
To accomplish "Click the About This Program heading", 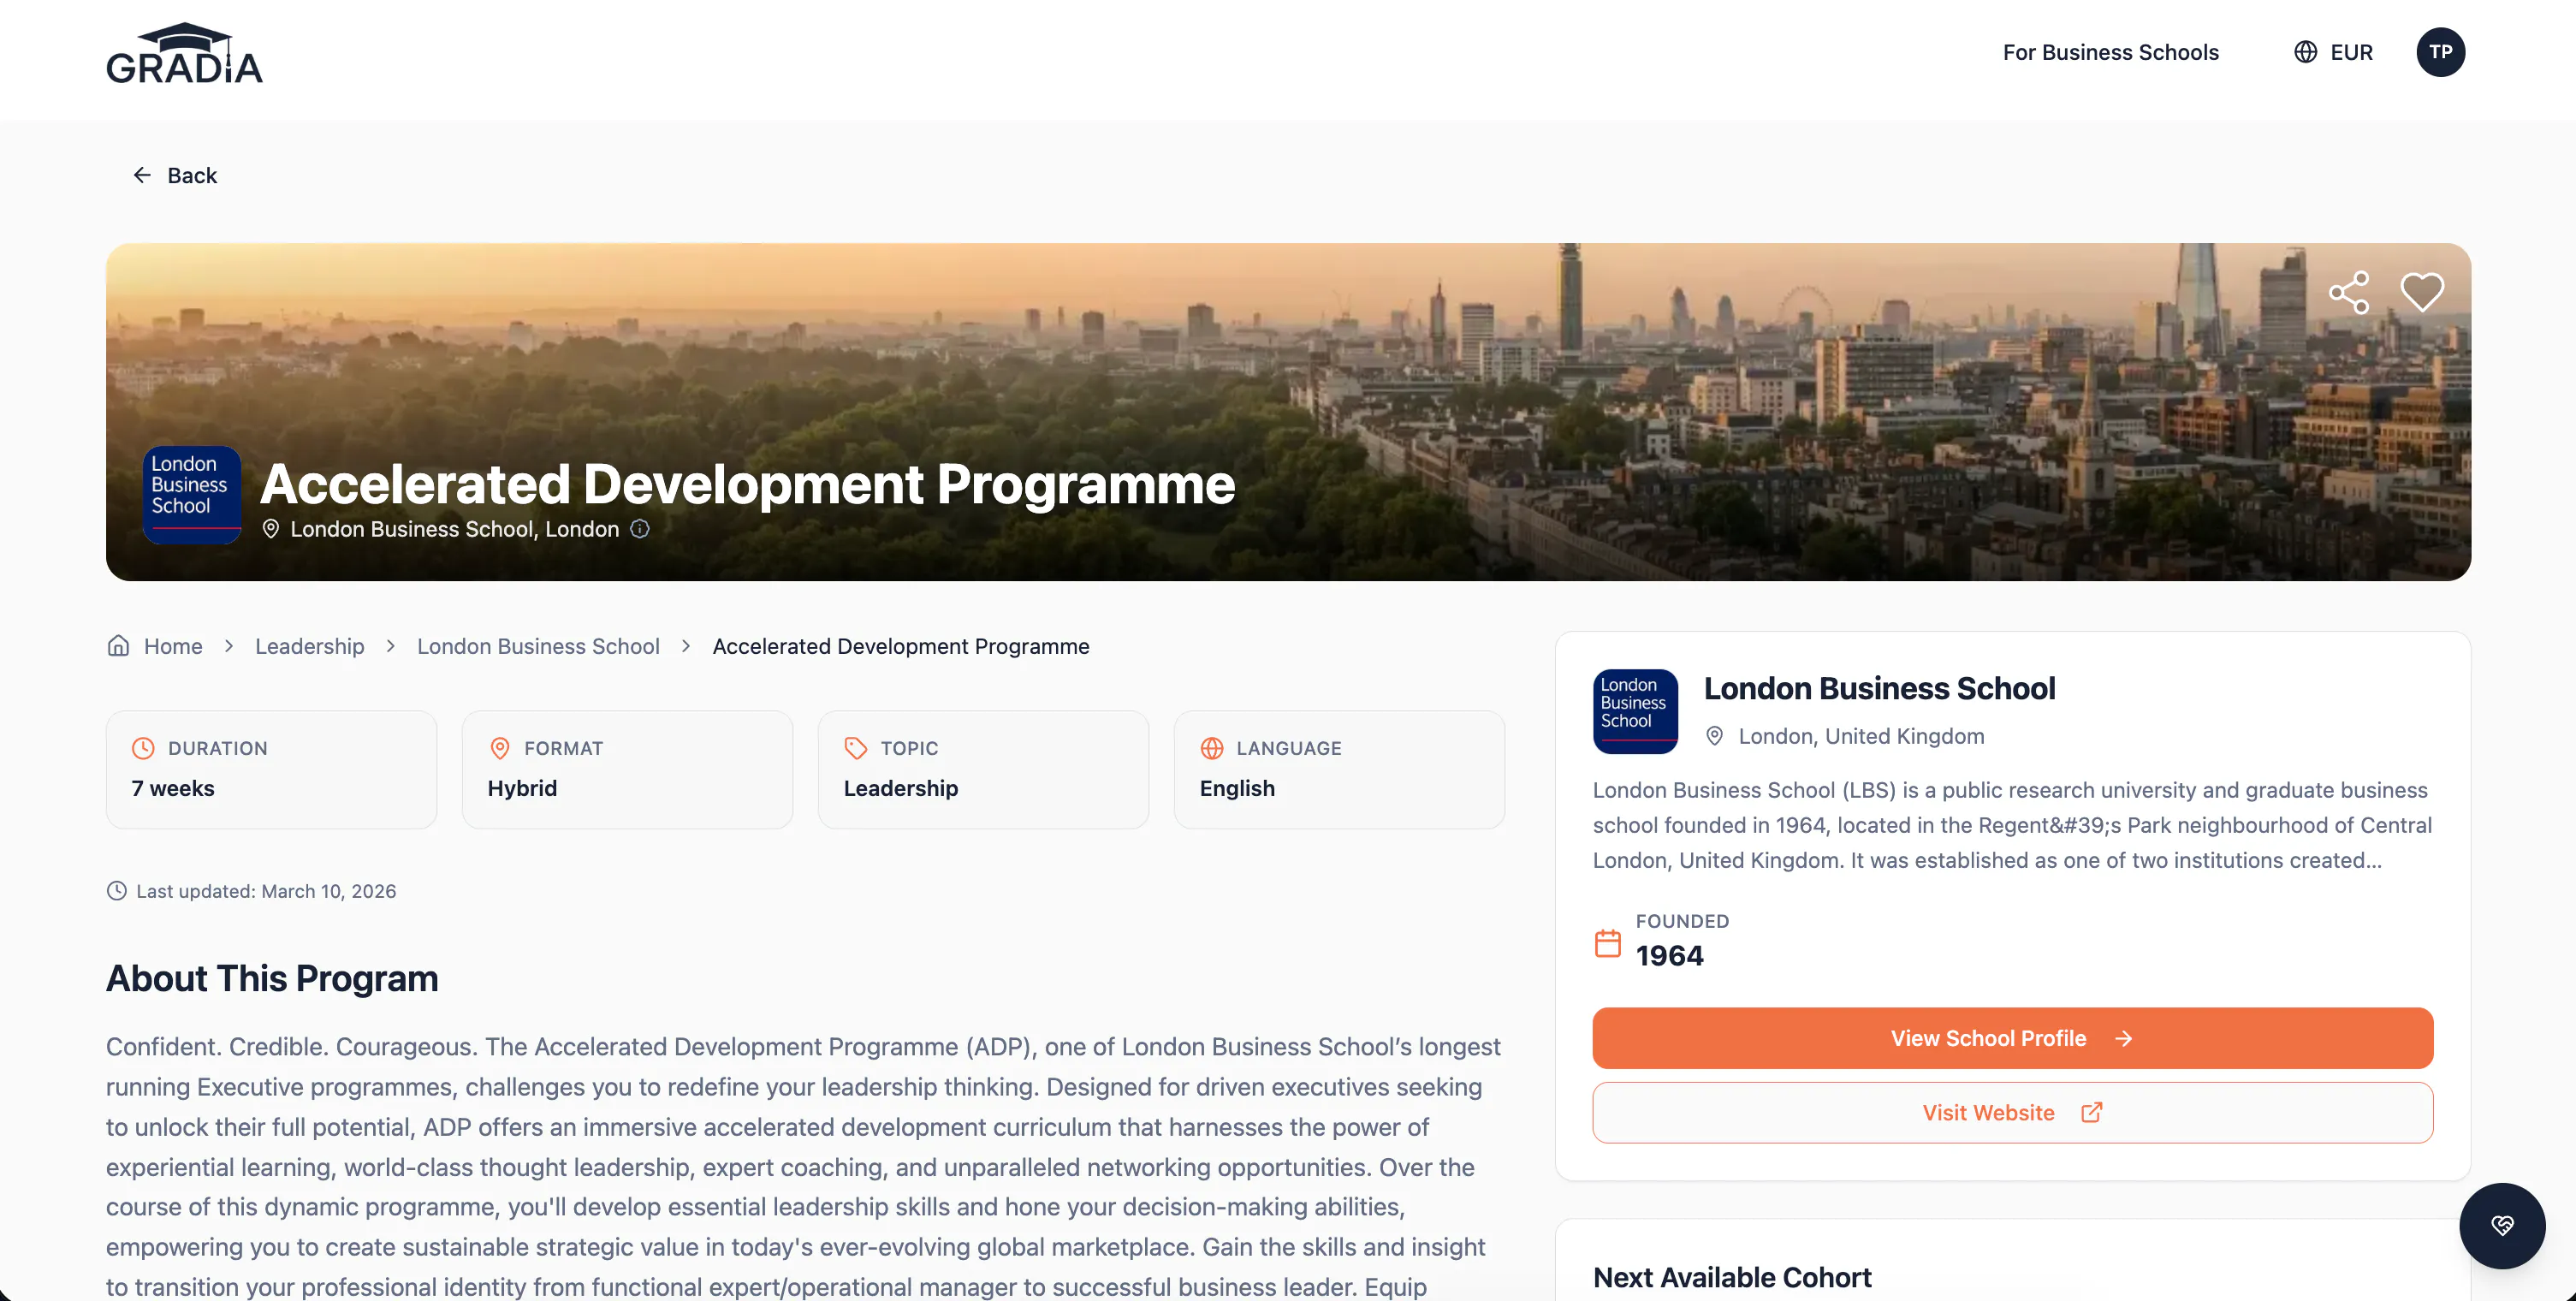I will click(272, 978).
